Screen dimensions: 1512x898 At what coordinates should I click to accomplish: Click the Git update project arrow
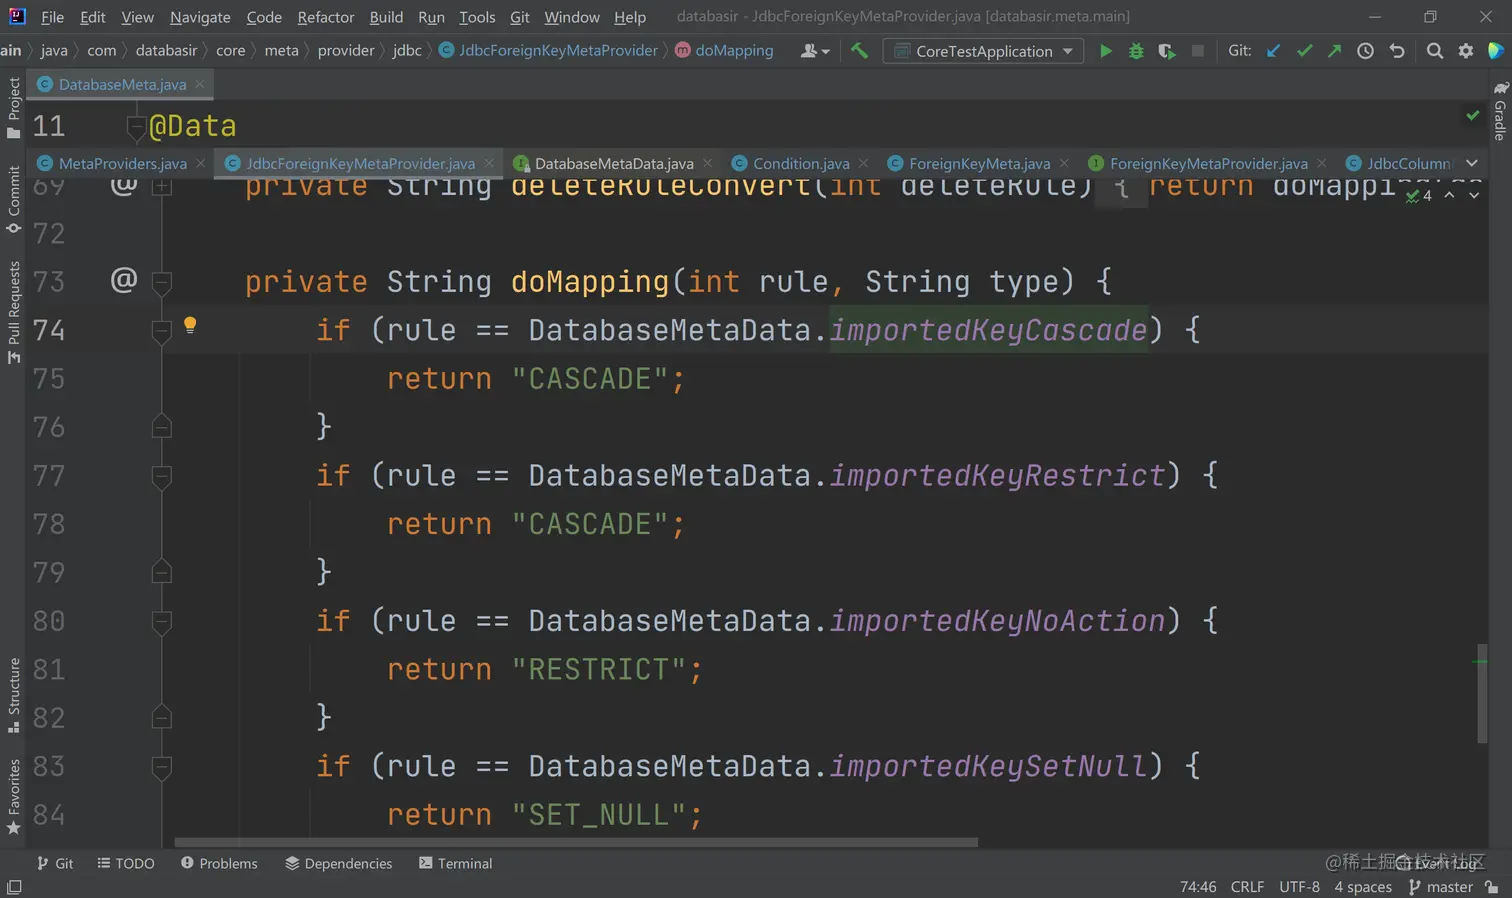click(1273, 51)
